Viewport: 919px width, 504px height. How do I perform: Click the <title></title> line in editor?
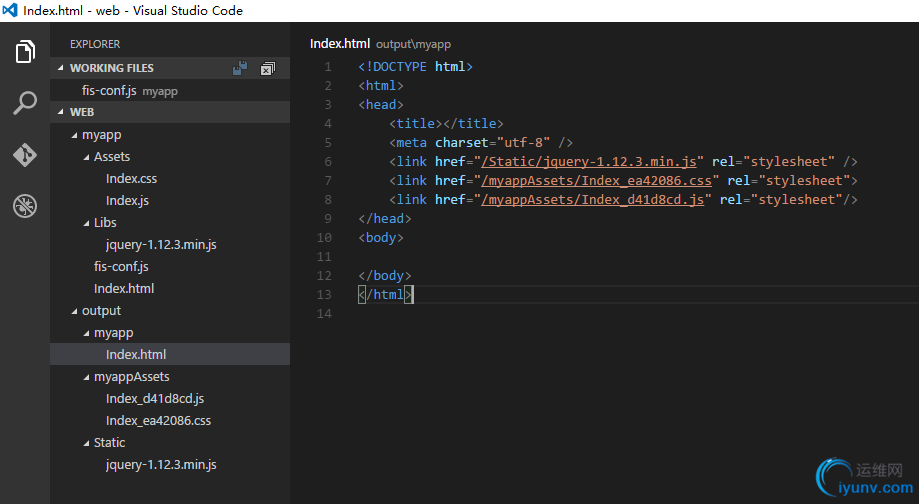(446, 124)
